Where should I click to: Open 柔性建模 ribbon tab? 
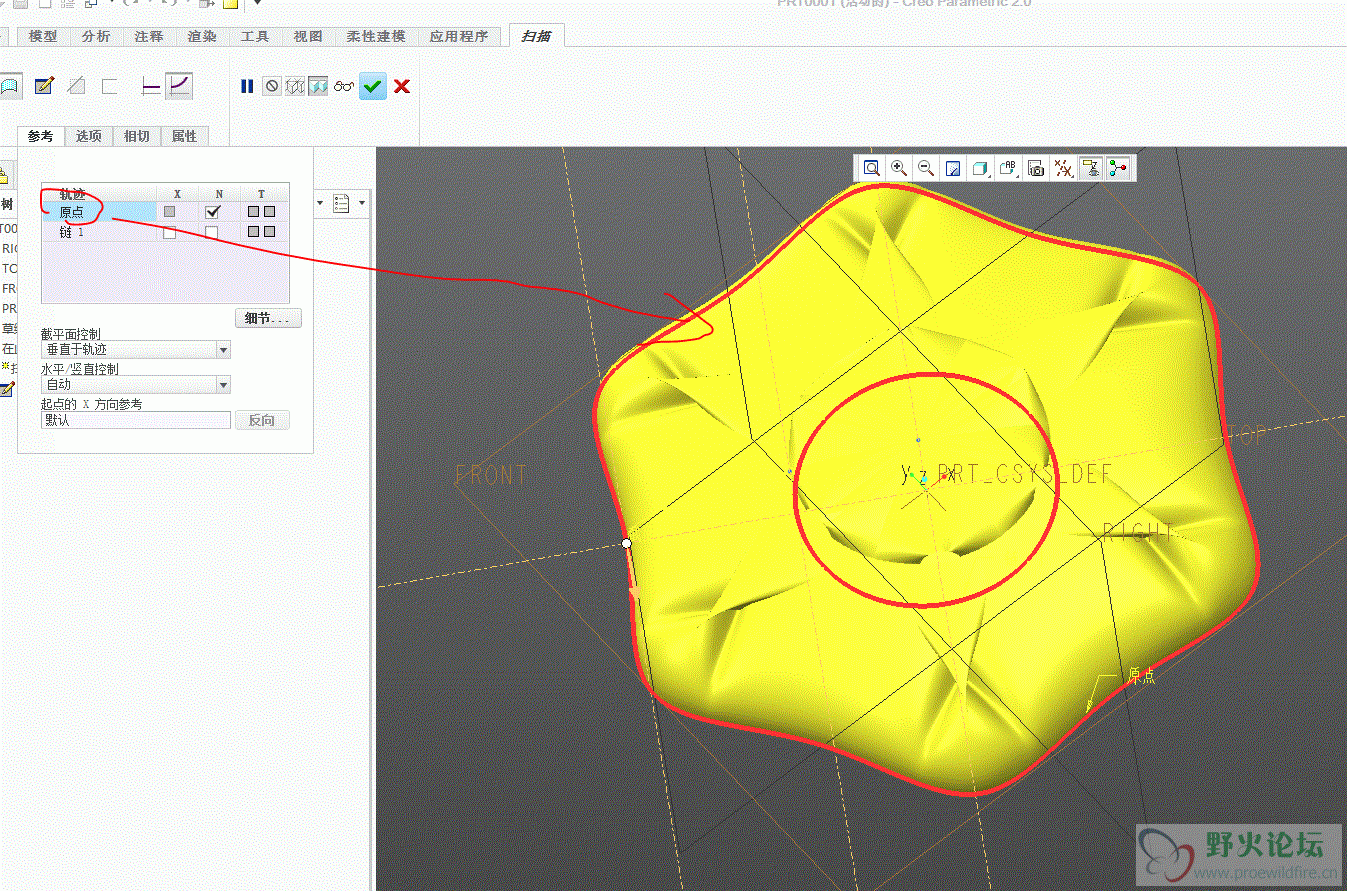click(376, 36)
